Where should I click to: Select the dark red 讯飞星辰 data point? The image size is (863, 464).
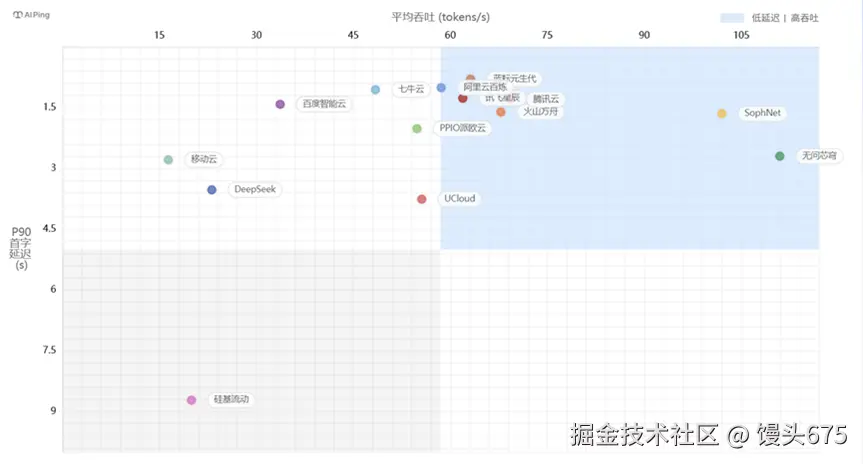(462, 98)
